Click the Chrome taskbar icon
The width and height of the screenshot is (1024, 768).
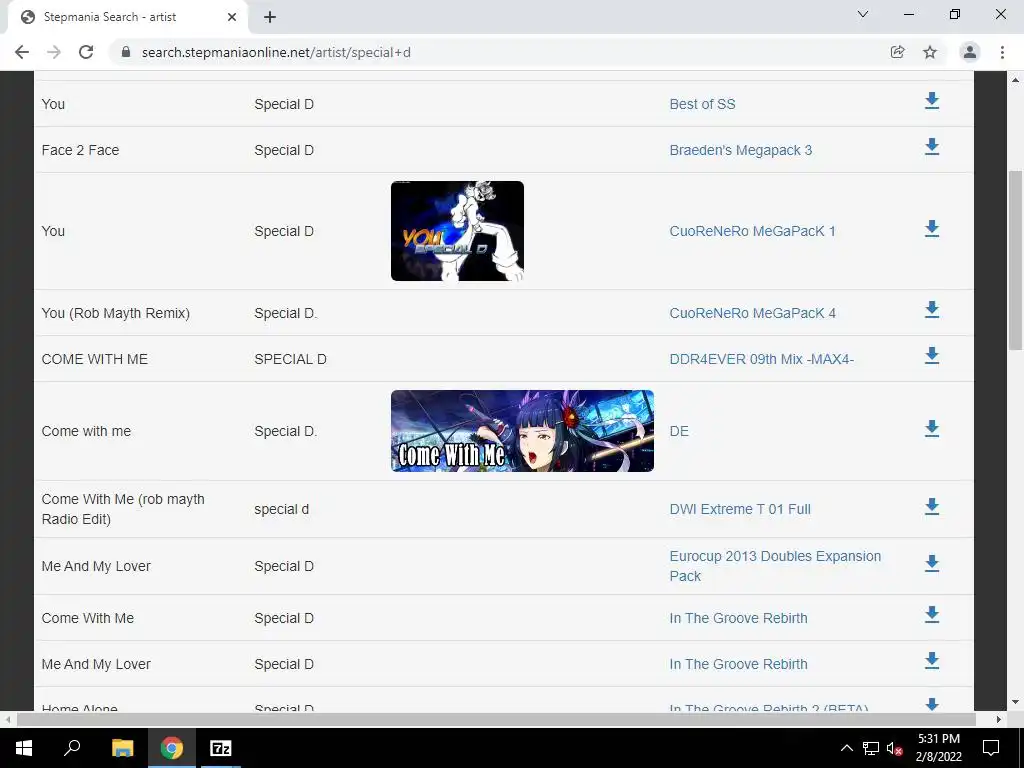(x=172, y=748)
